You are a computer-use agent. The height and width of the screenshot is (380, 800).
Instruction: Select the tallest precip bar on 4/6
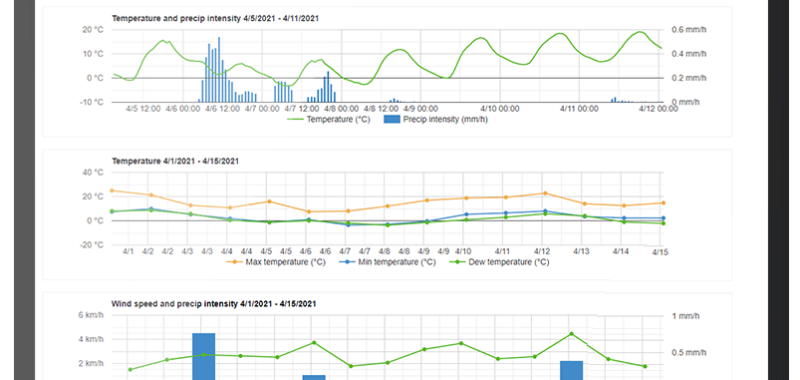(219, 69)
